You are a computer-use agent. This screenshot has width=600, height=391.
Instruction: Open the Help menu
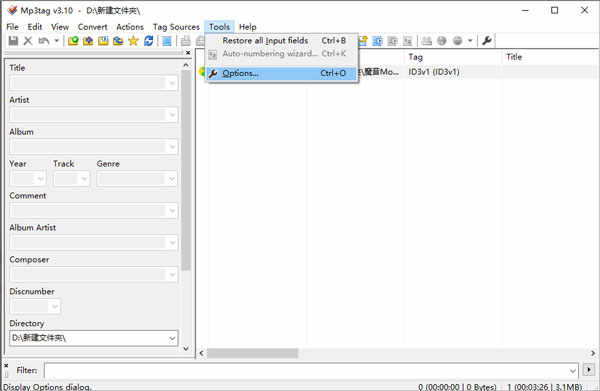(x=248, y=27)
